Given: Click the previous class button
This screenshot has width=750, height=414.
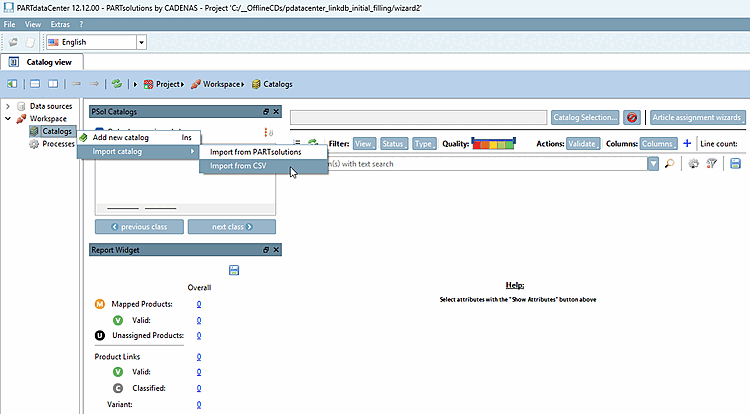Looking at the screenshot, I should [x=139, y=227].
